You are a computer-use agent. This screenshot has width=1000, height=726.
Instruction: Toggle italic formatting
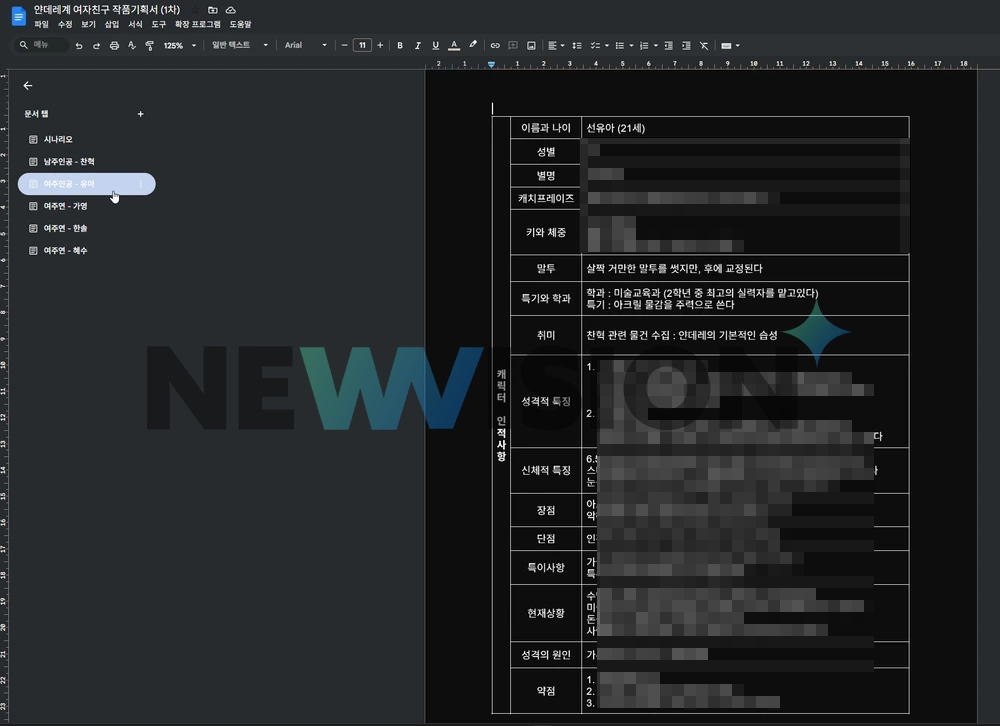tap(418, 46)
